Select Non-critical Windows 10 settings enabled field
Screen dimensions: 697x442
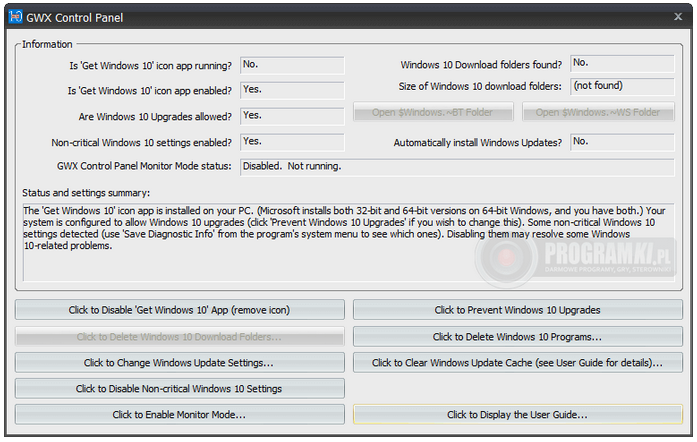coord(292,142)
